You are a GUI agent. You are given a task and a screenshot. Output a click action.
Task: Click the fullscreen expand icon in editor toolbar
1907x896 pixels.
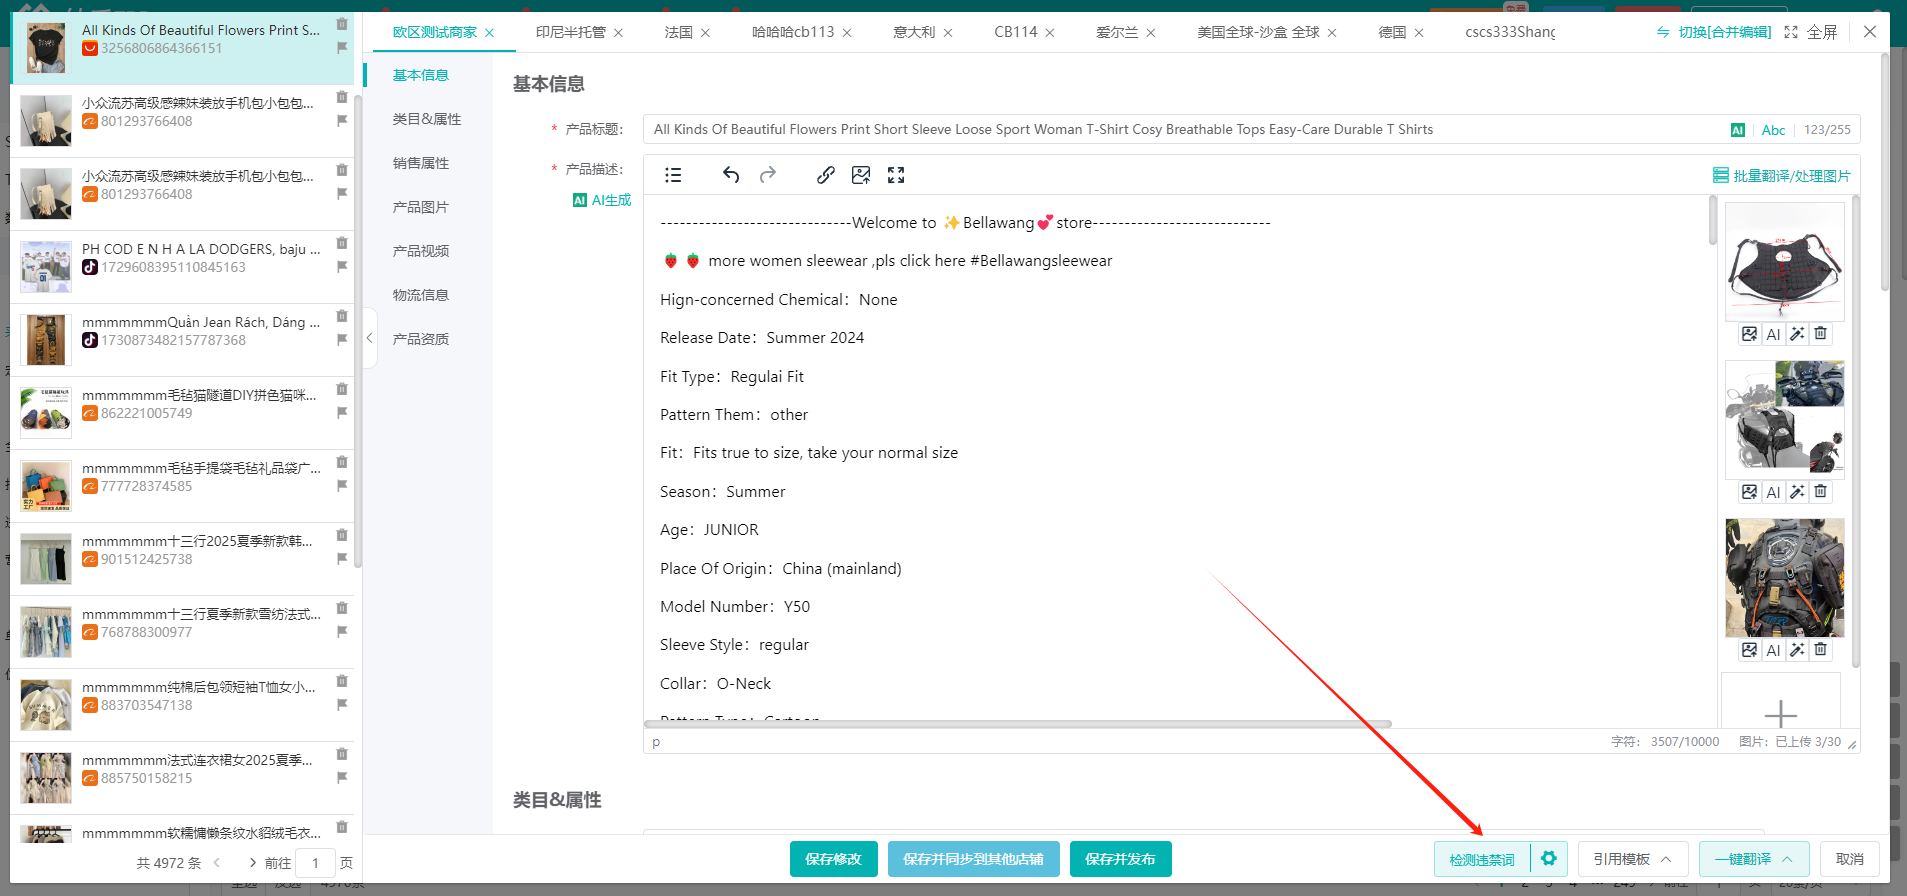coord(896,175)
